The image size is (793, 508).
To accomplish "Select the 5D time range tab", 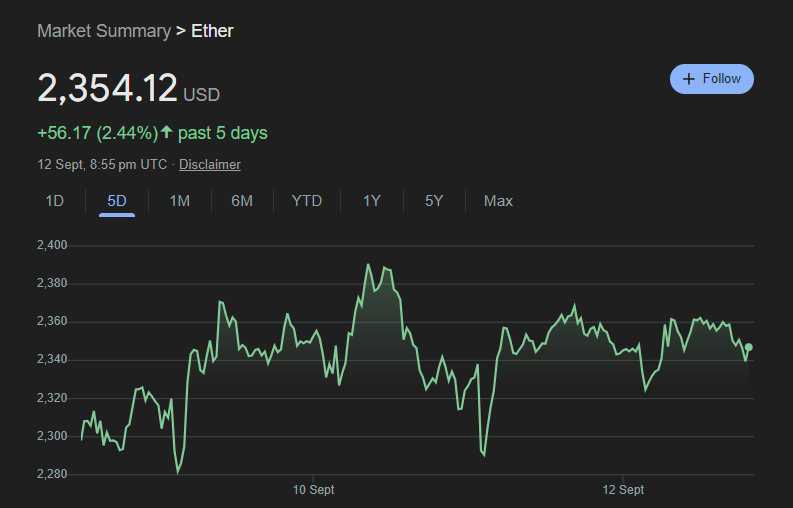I will pyautogui.click(x=117, y=201).
